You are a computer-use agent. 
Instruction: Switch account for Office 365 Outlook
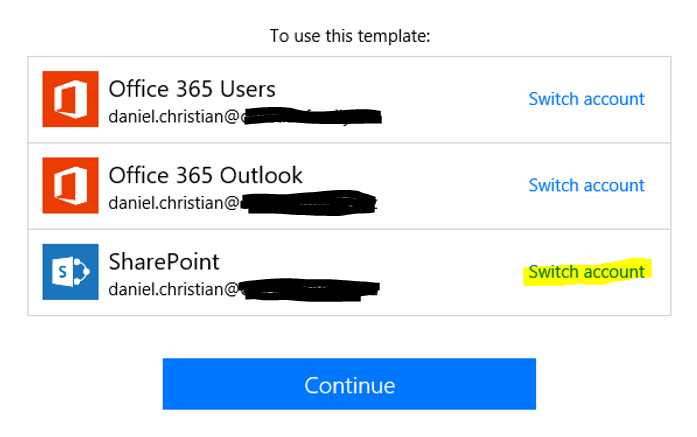pos(586,185)
